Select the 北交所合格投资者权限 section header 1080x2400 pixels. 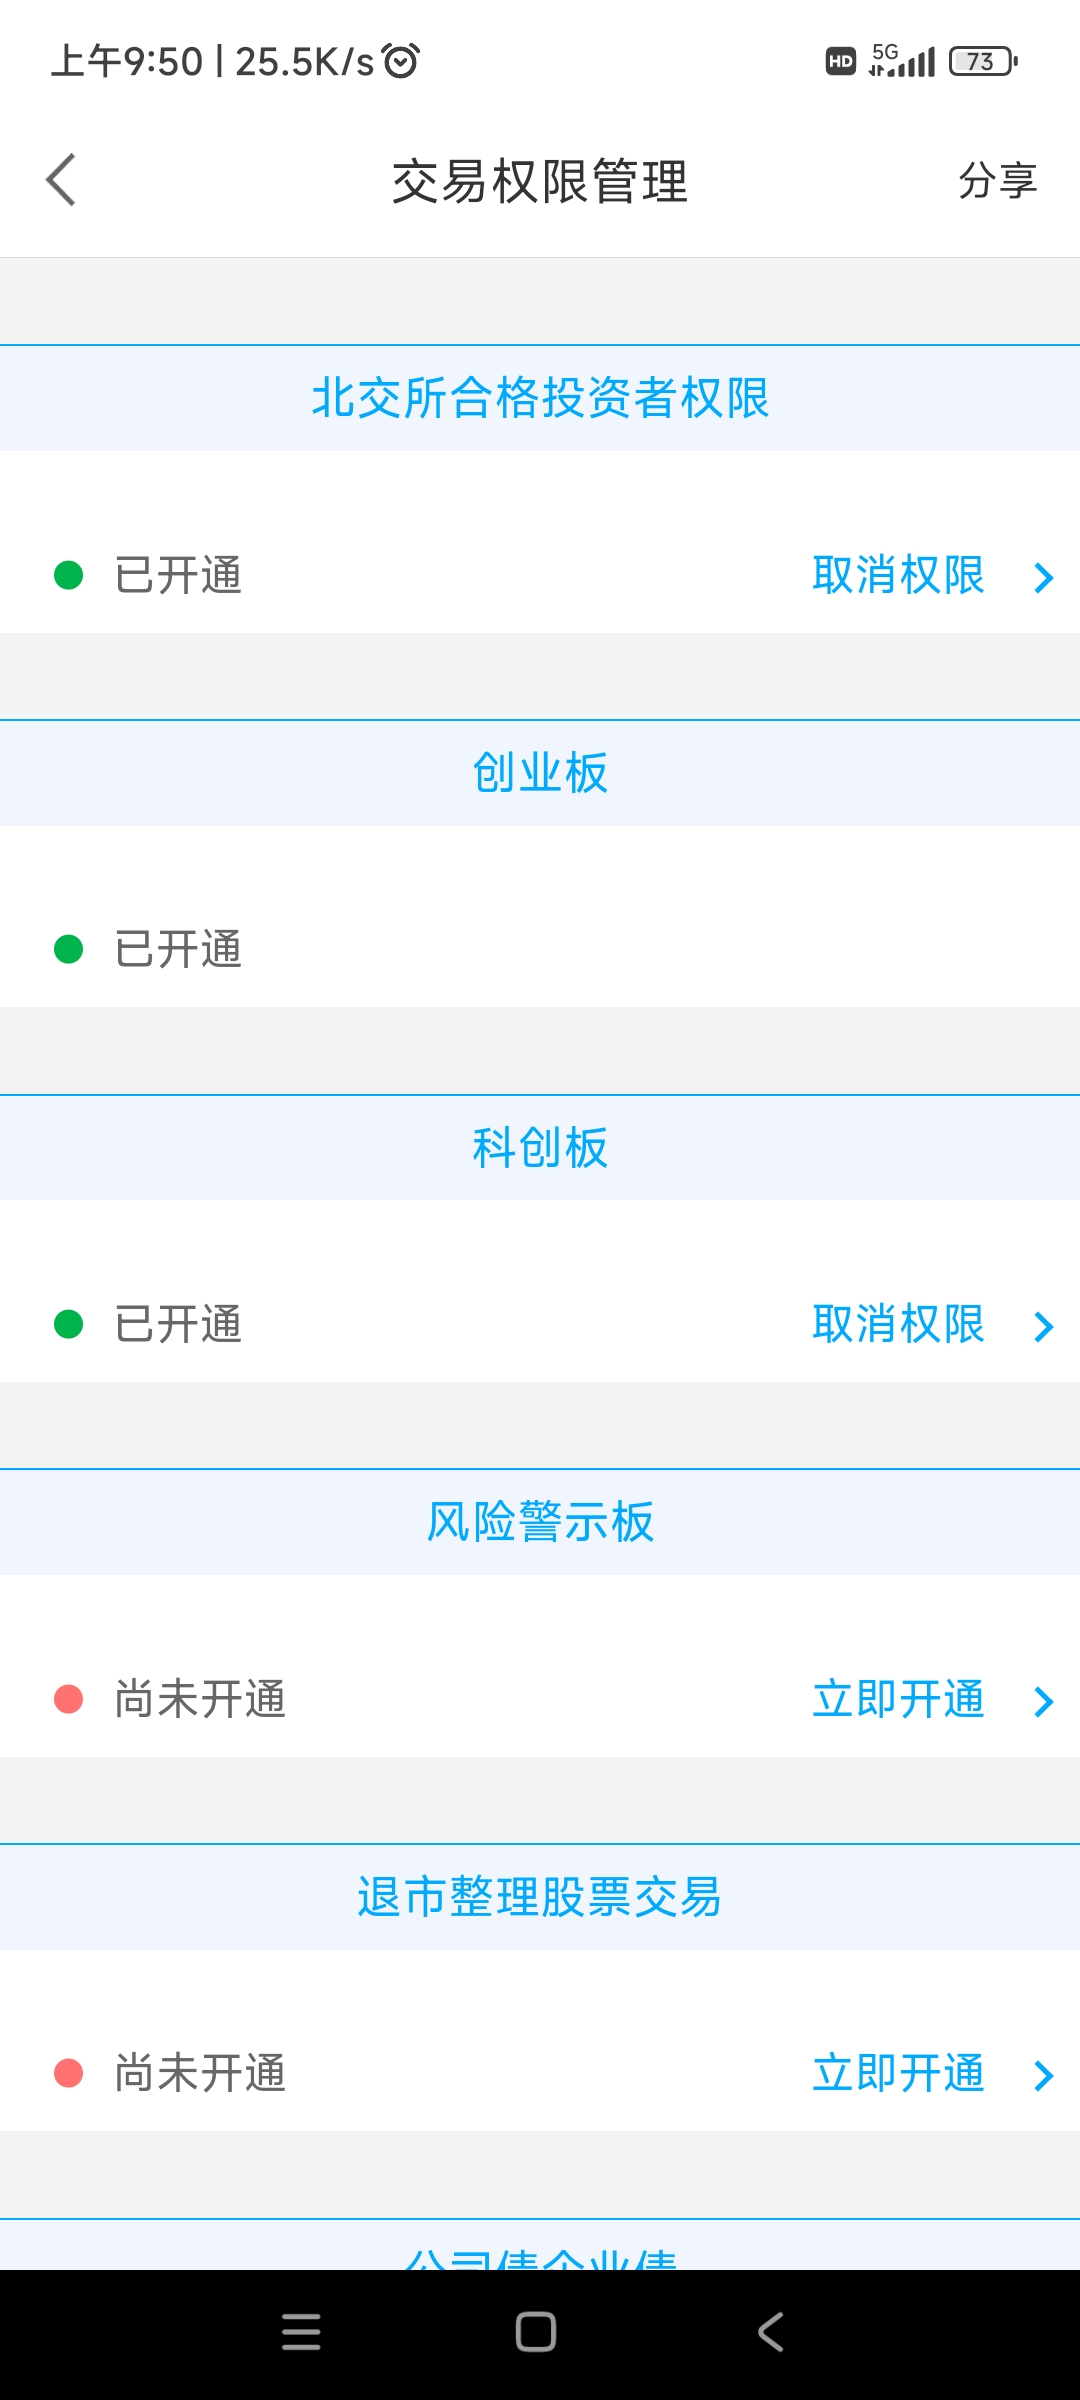point(540,398)
